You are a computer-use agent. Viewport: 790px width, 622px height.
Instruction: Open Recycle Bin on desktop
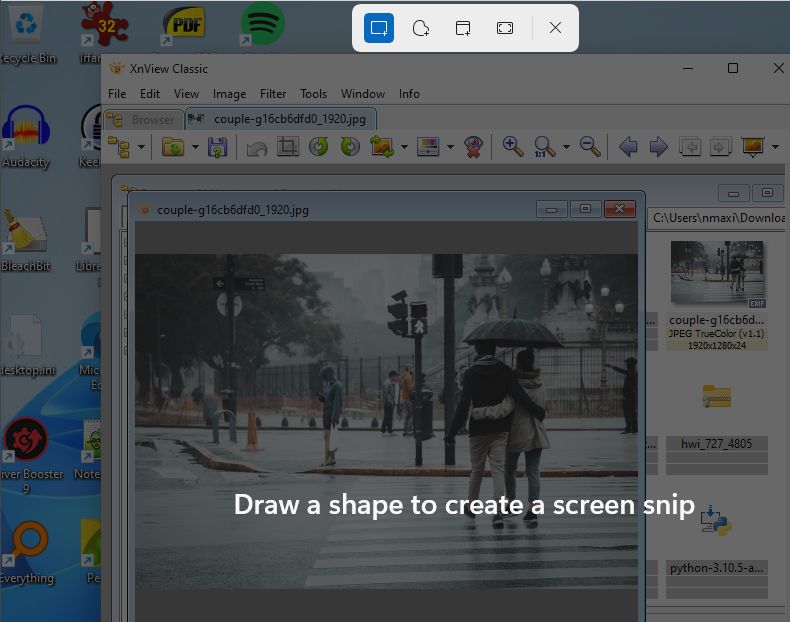(26, 34)
